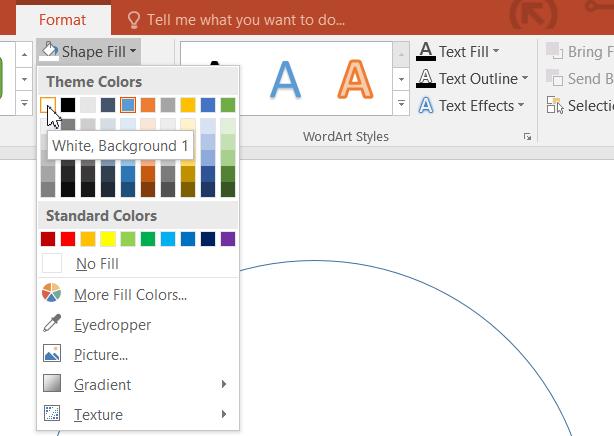Click the Selection Pane button
The height and width of the screenshot is (436, 614).
[580, 104]
